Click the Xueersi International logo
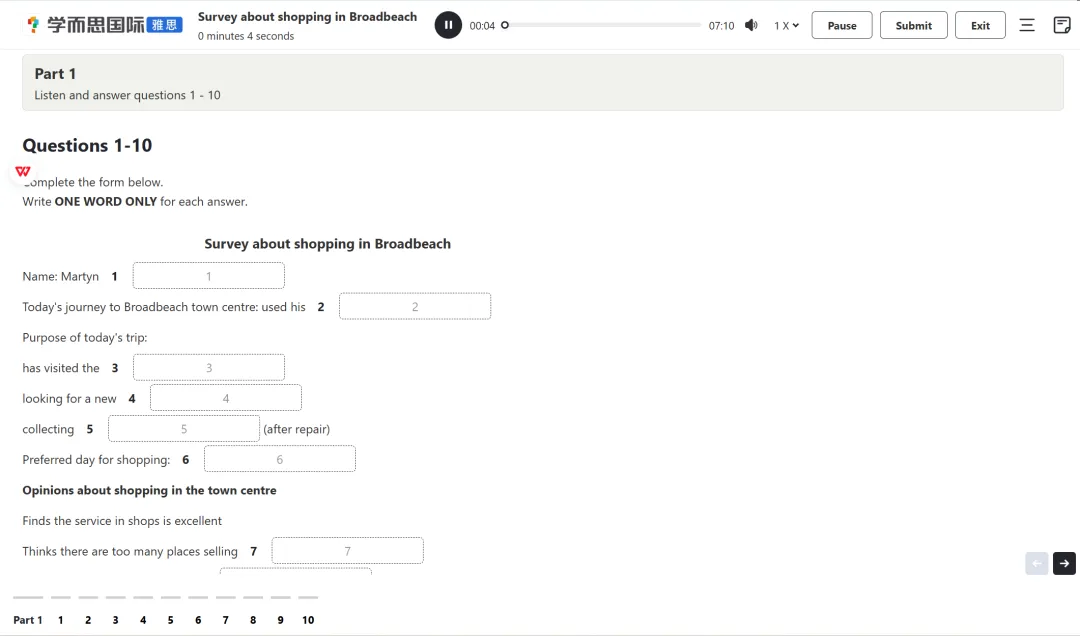 (x=104, y=25)
